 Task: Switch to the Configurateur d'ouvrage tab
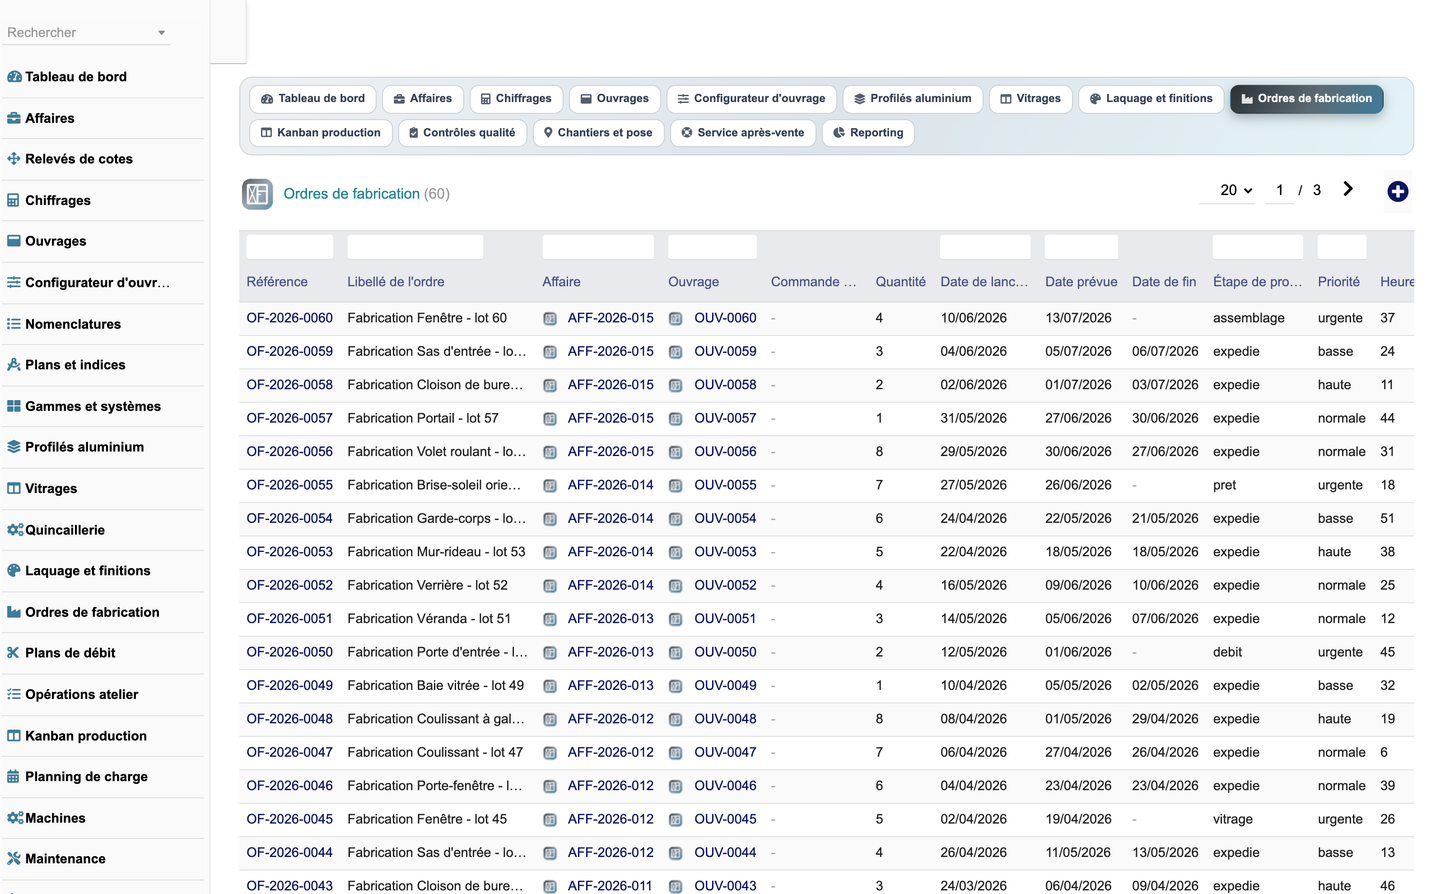751,99
